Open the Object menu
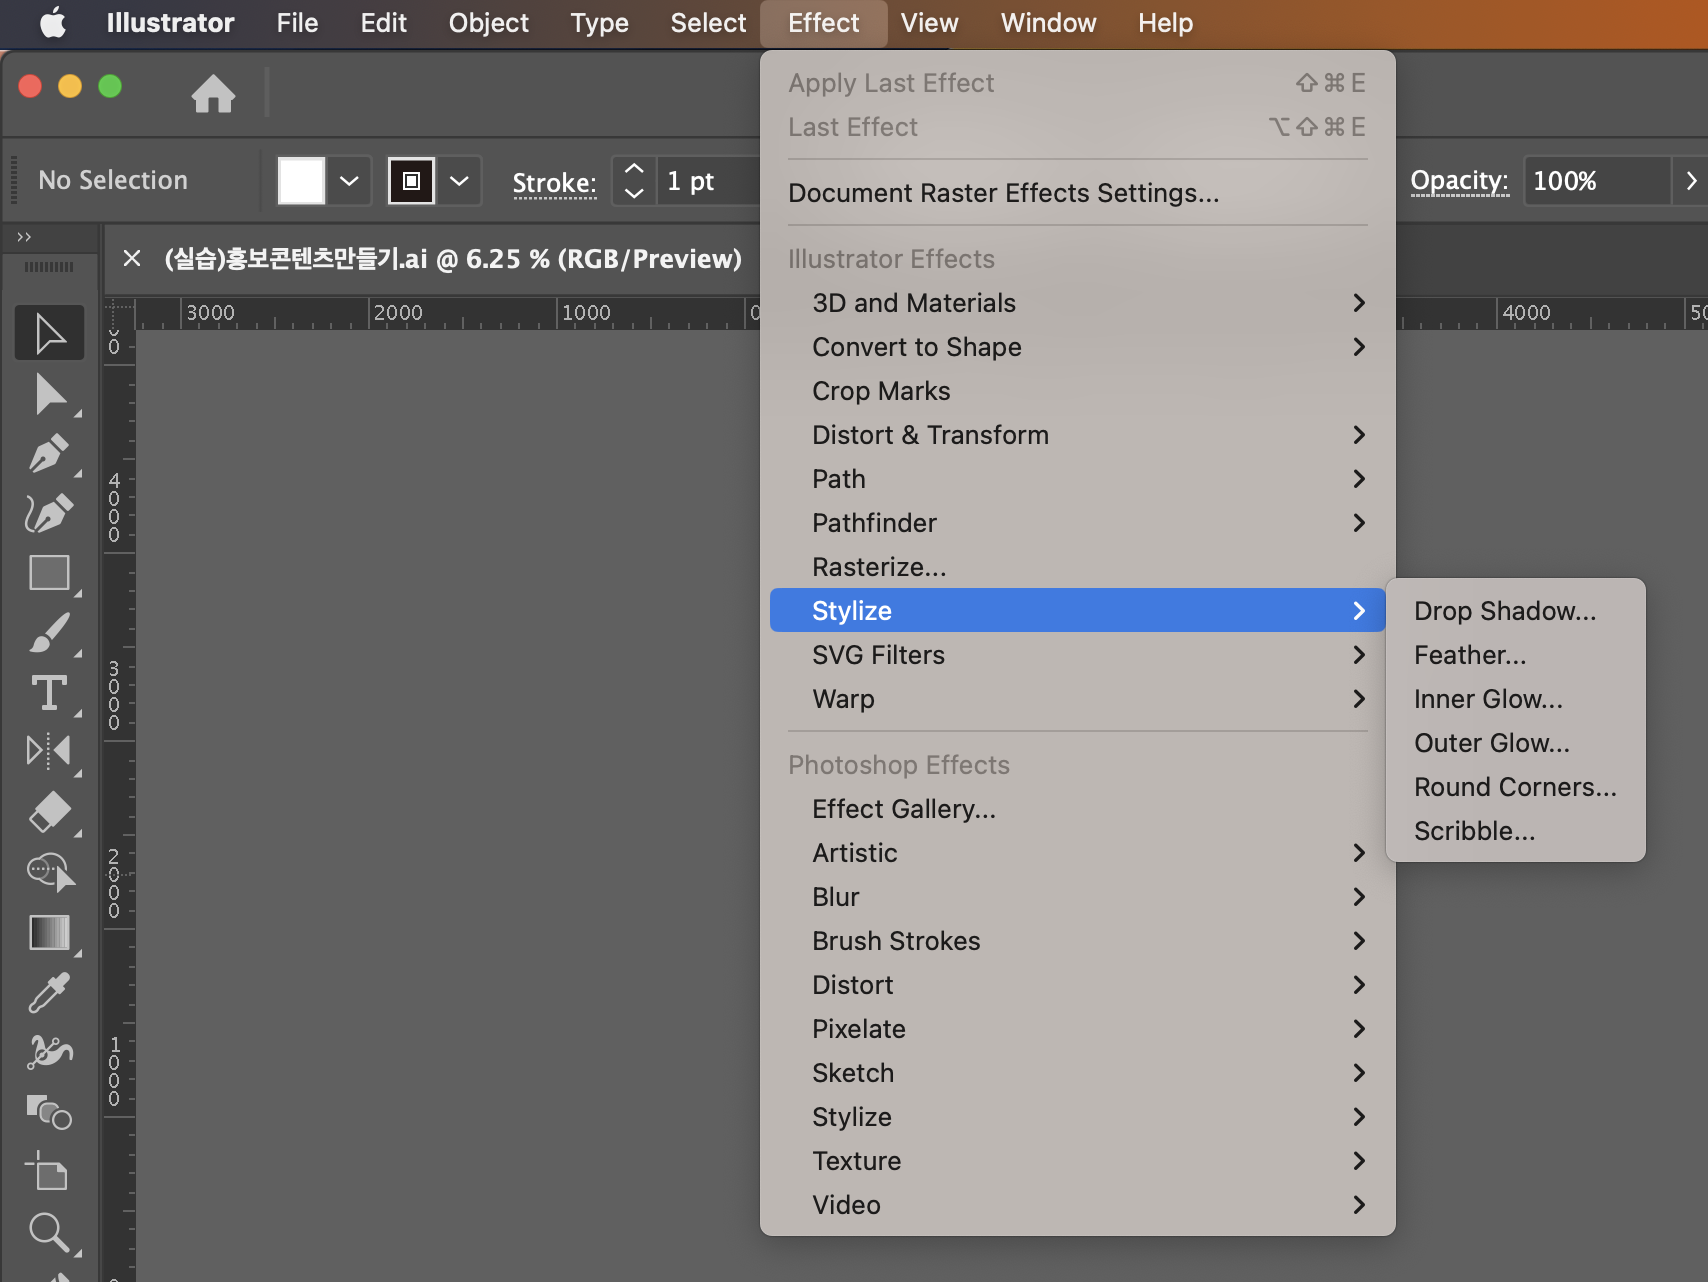Viewport: 1708px width, 1282px height. pos(488,23)
